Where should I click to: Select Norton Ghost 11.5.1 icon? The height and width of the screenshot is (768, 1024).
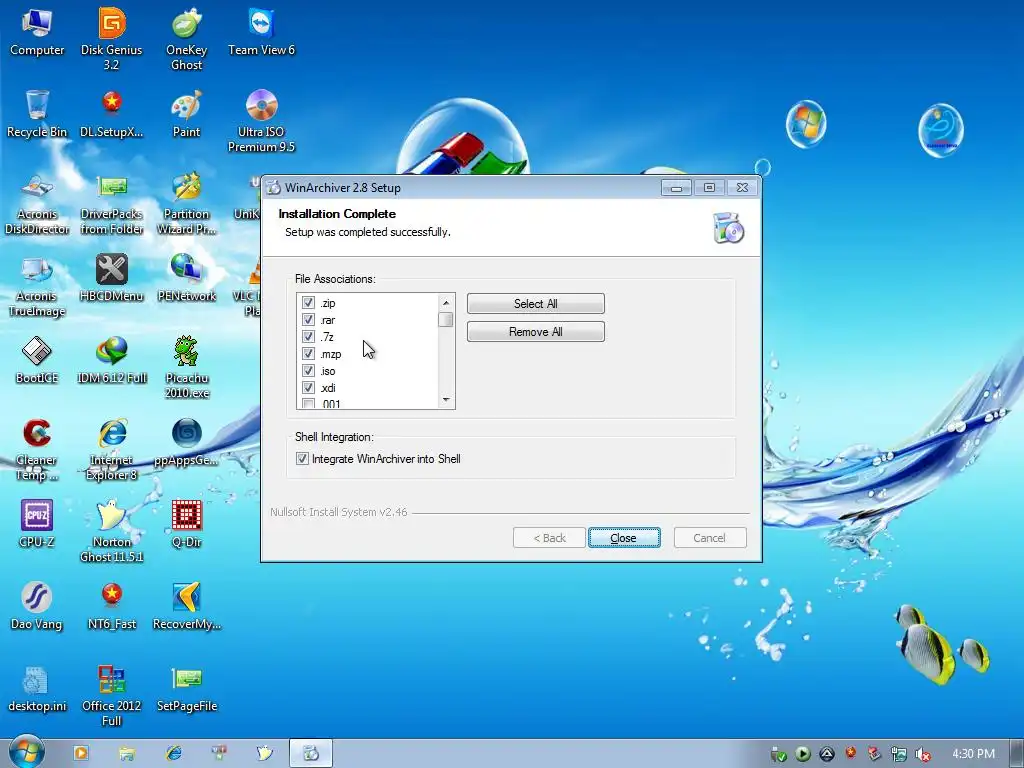[112, 531]
